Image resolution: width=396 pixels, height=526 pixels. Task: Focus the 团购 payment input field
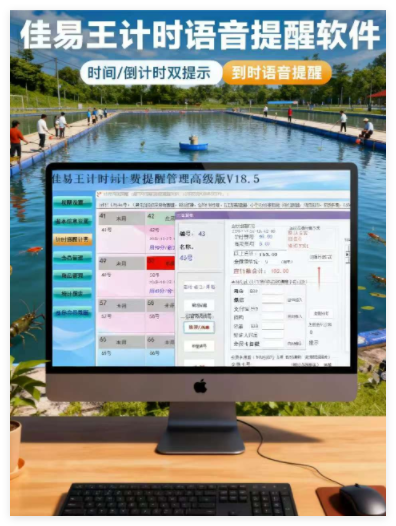[273, 317]
